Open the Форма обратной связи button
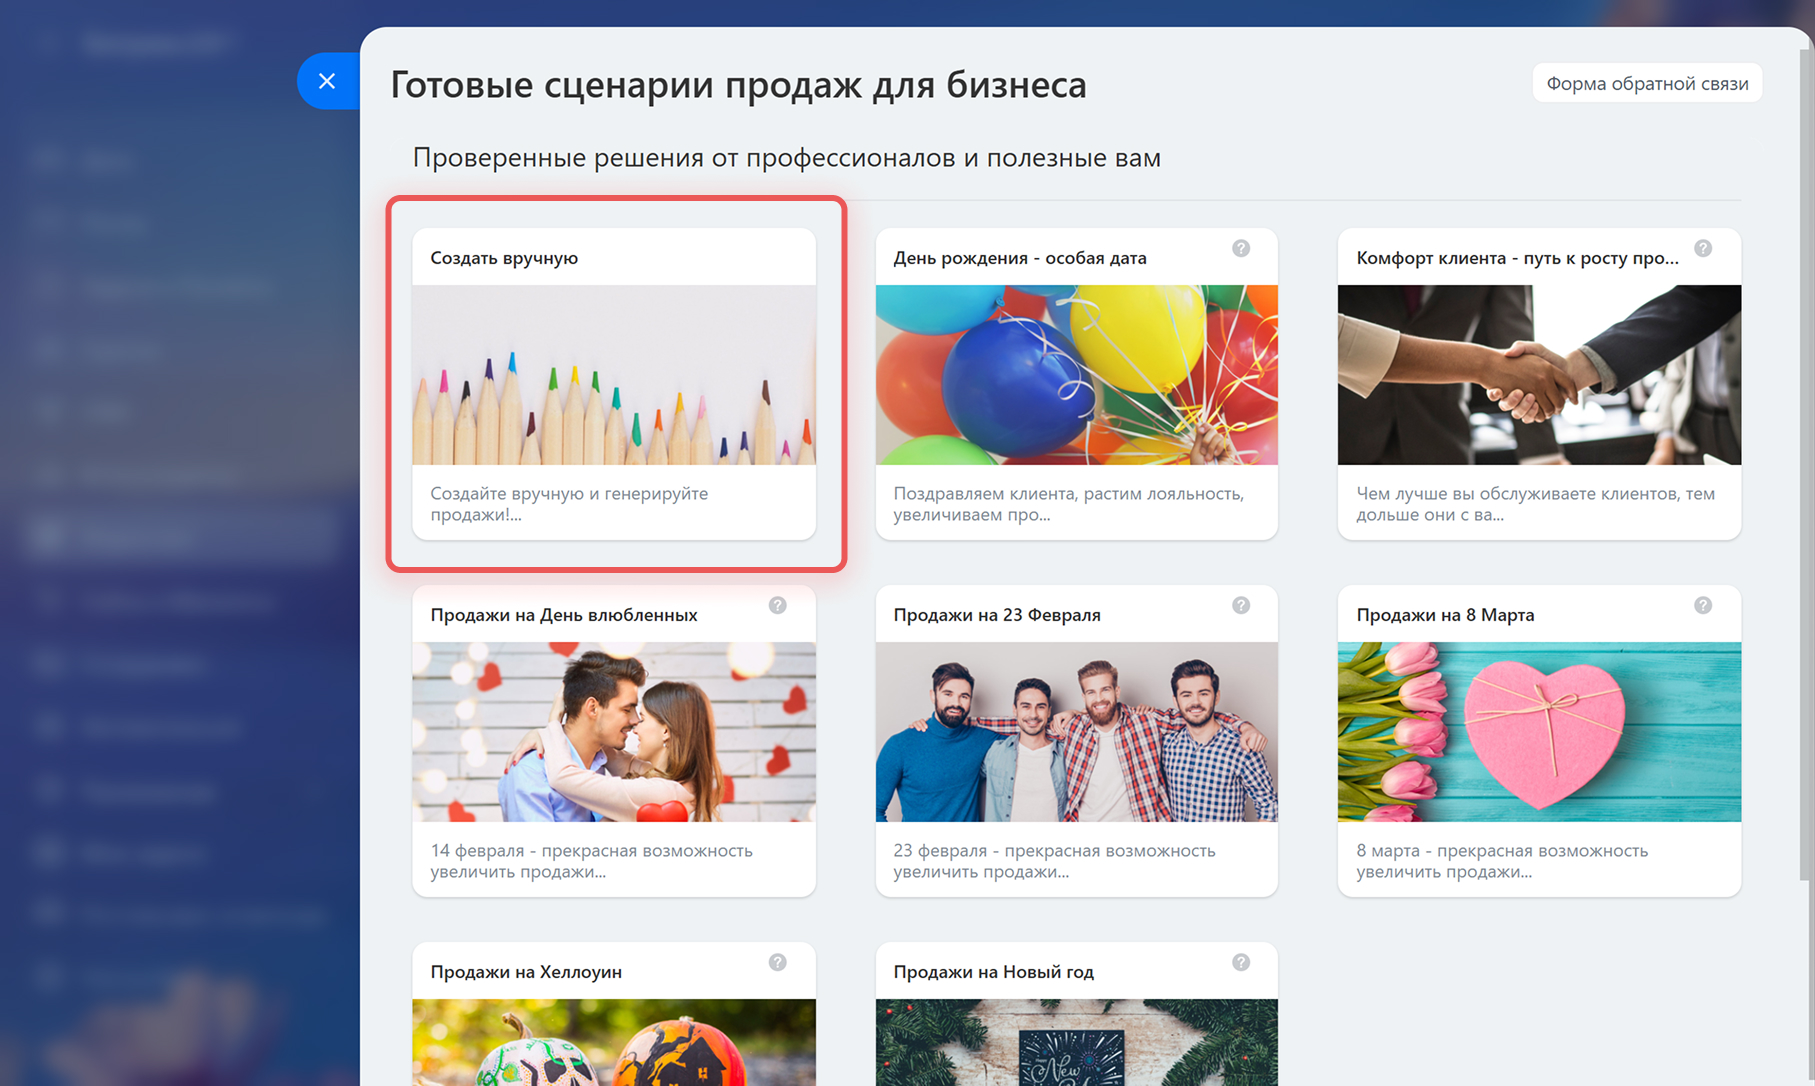1815x1086 pixels. coord(1647,83)
